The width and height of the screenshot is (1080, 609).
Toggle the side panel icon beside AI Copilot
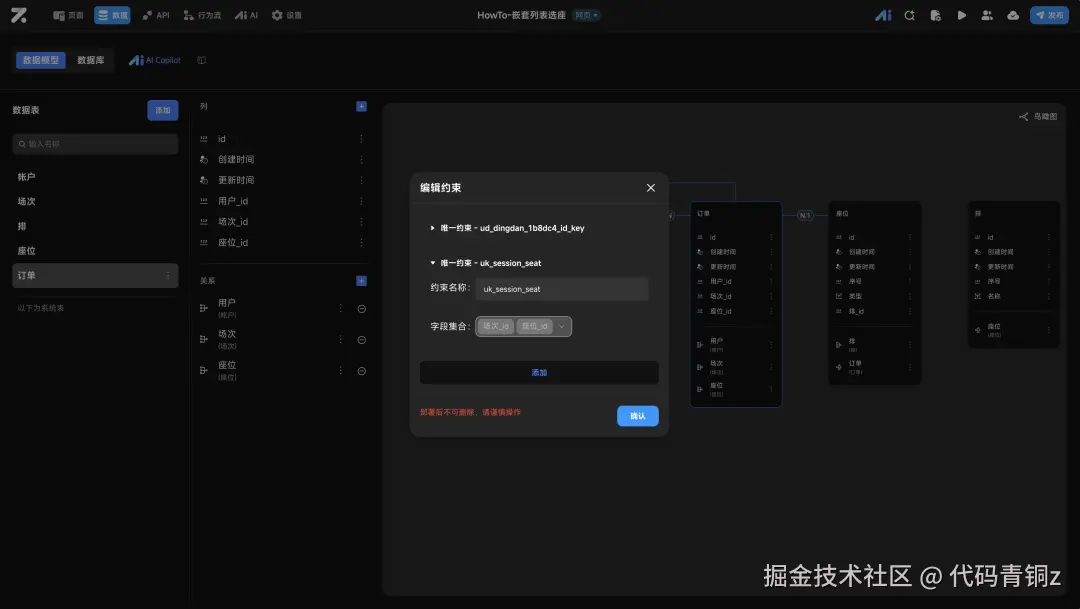[202, 60]
